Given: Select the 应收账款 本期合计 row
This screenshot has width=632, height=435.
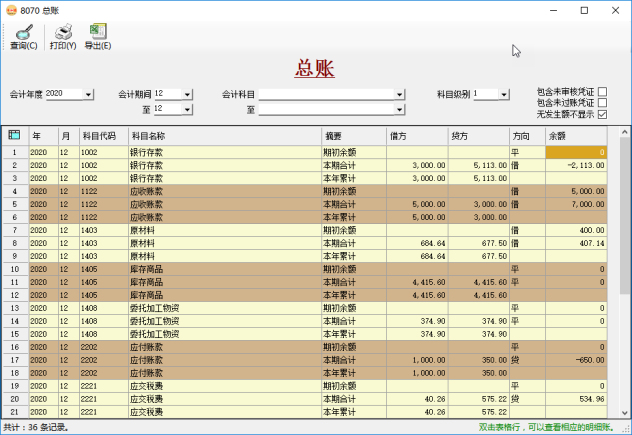Looking at the screenshot, I should (300, 204).
